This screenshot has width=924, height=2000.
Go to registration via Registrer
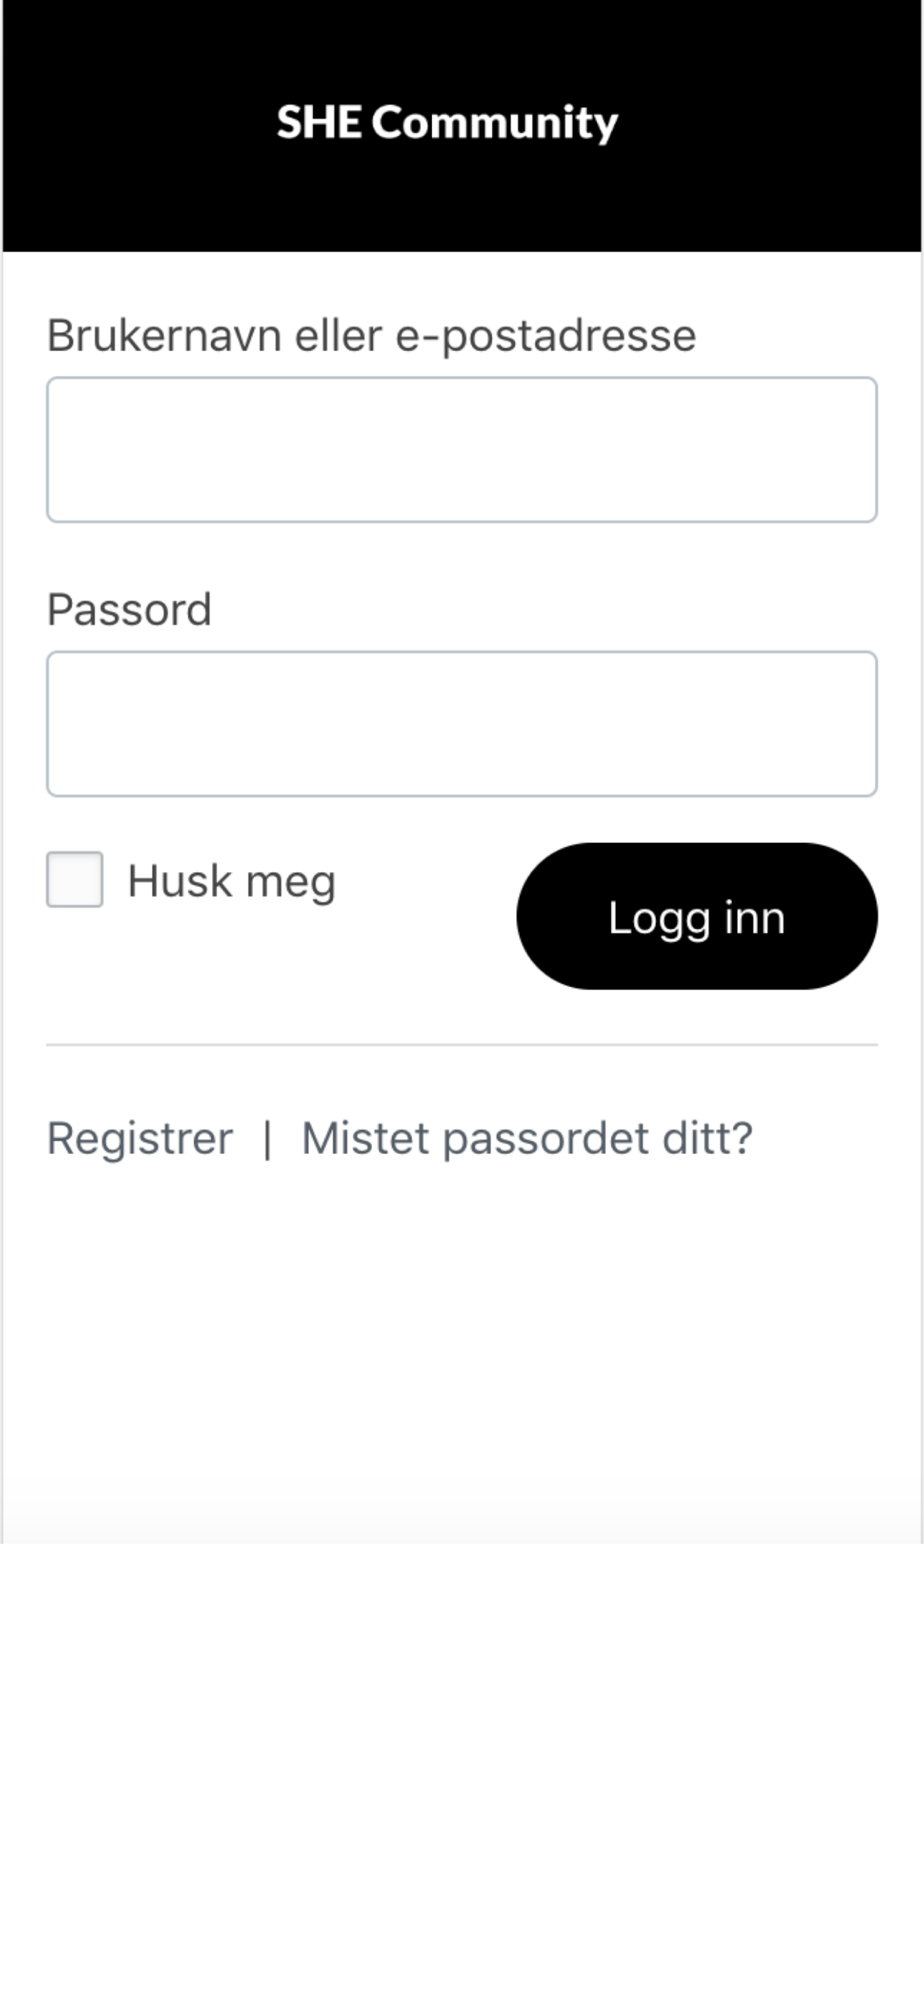140,1138
